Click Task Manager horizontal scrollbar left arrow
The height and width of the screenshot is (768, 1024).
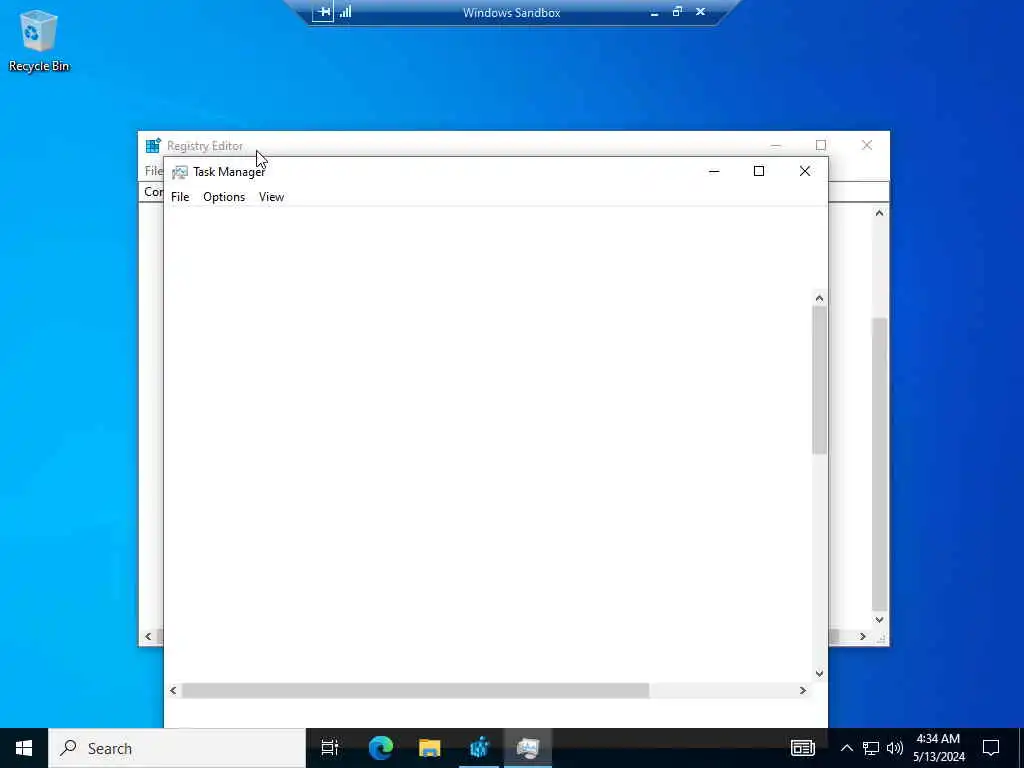173,690
